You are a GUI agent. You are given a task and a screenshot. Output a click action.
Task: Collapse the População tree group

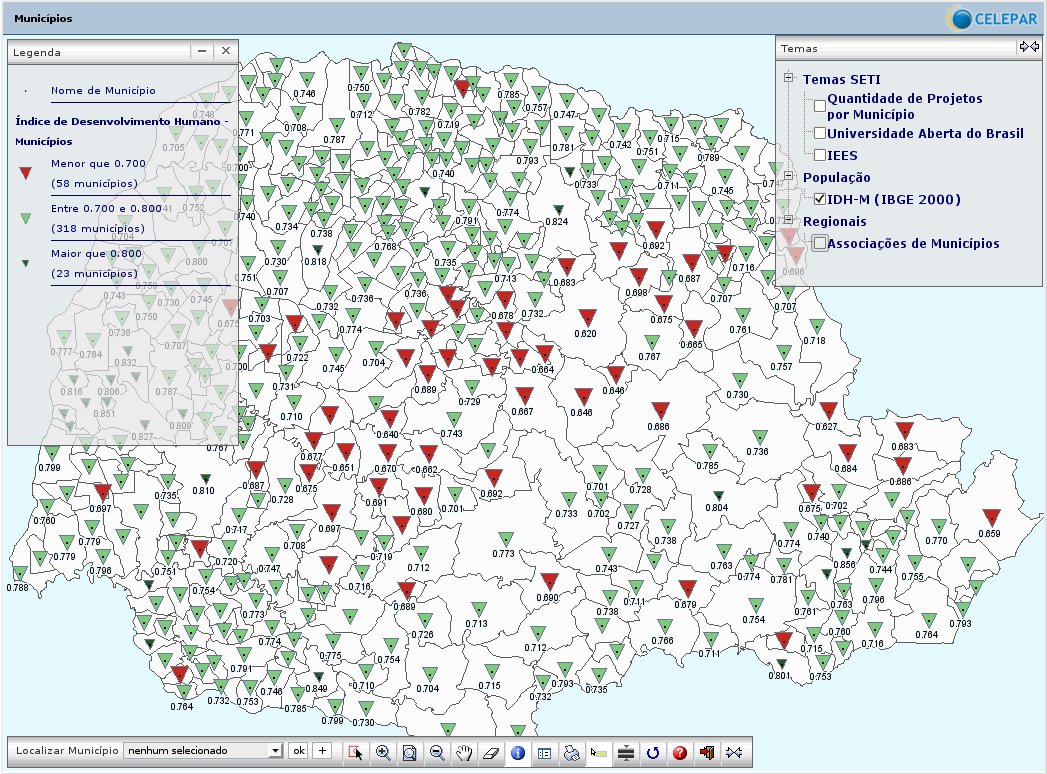[789, 177]
